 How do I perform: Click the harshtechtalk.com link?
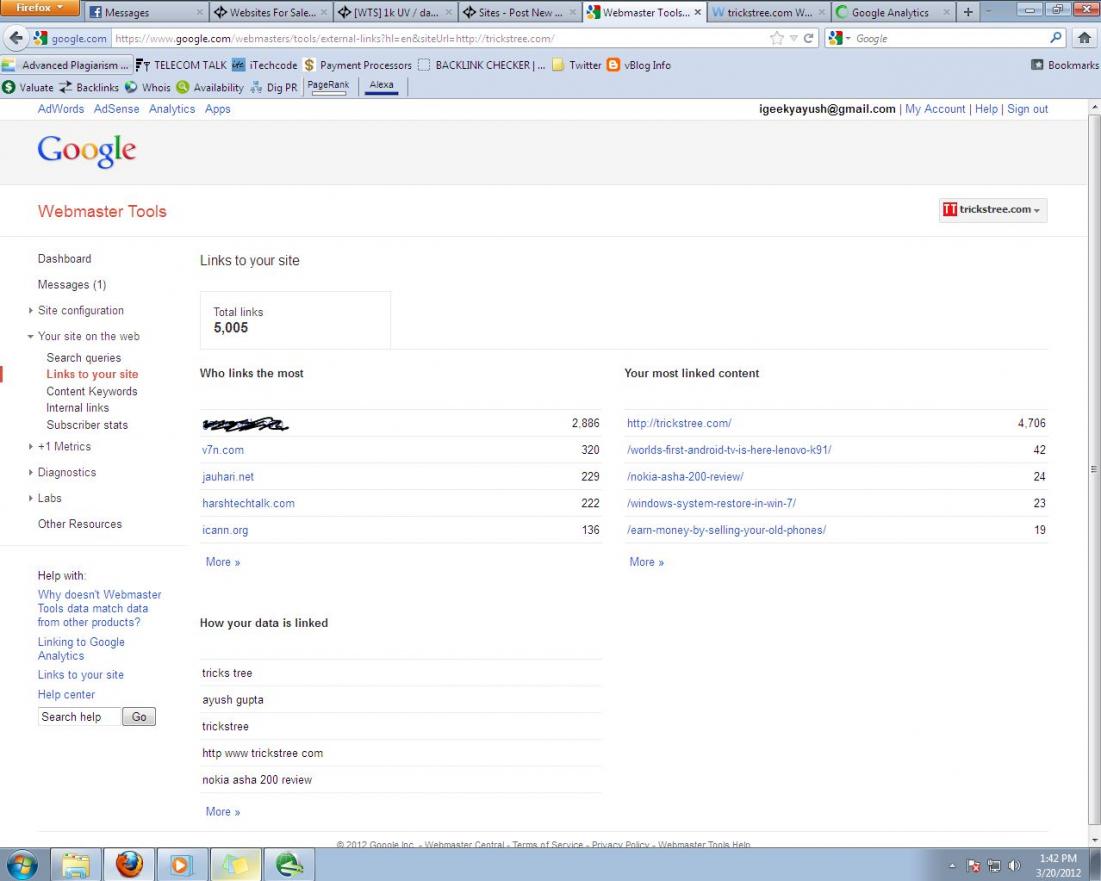[249, 503]
